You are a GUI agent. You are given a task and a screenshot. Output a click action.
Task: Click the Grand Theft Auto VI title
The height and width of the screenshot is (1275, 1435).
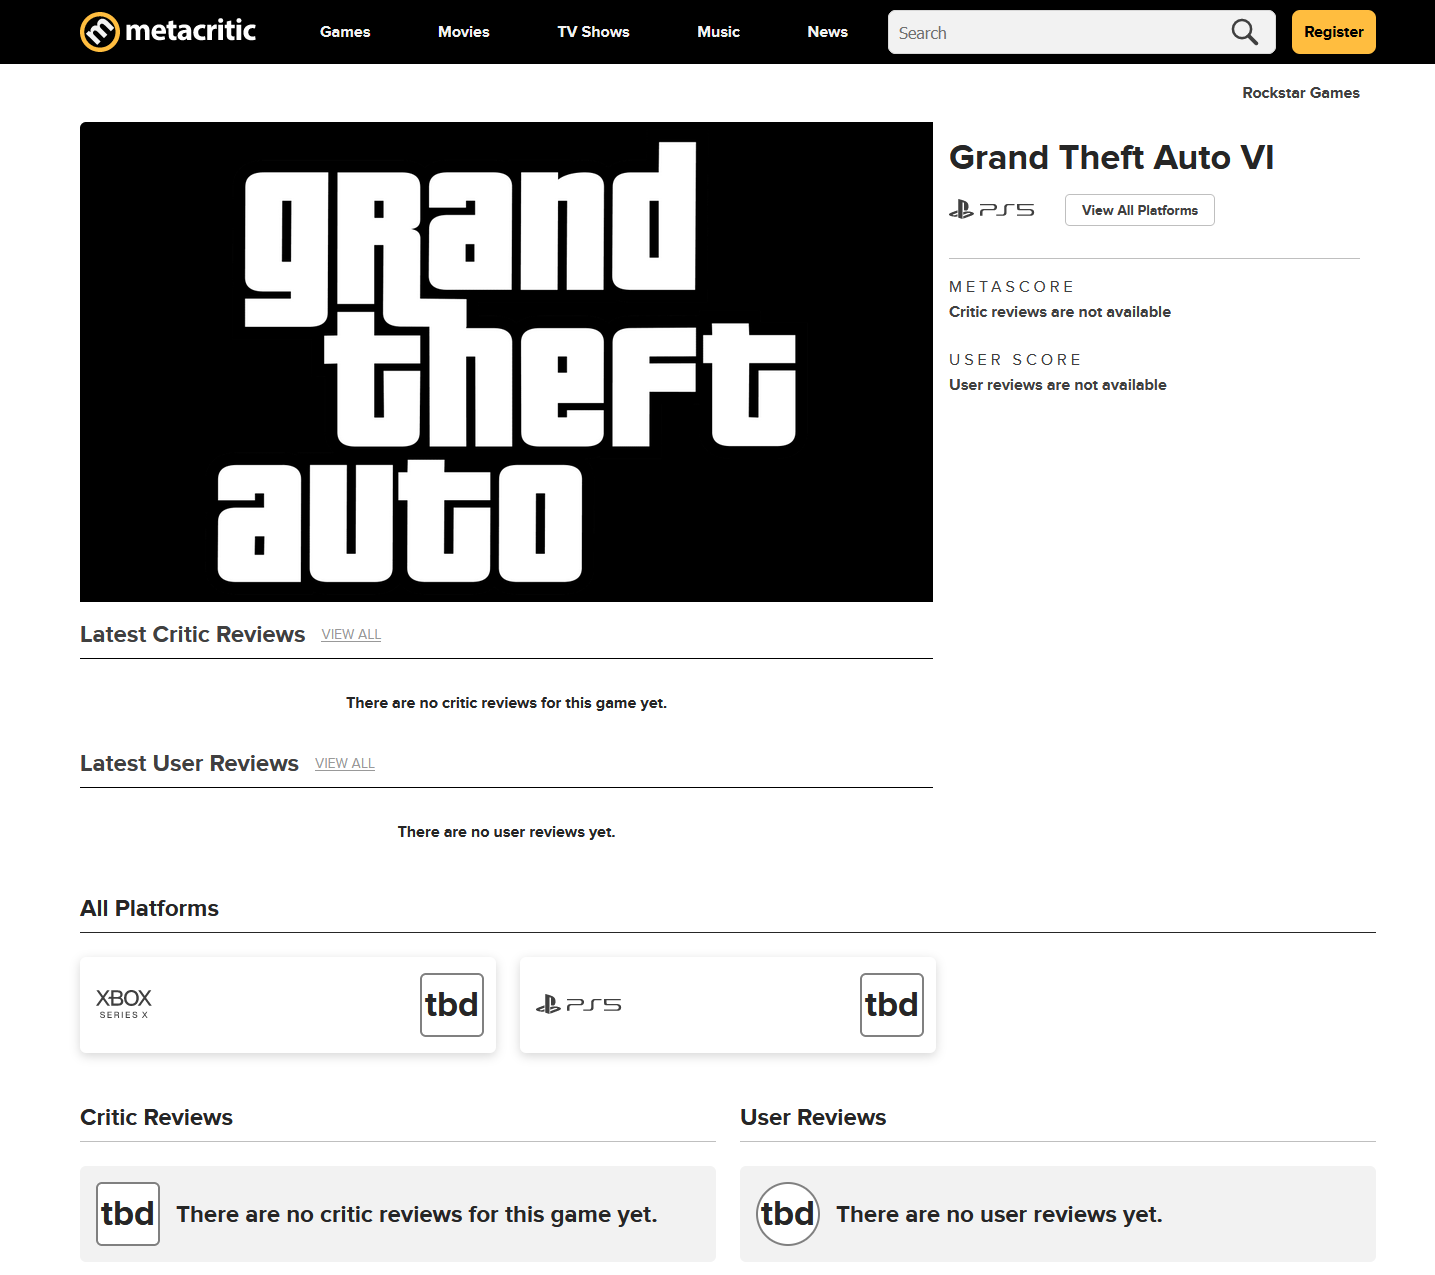[1111, 158]
